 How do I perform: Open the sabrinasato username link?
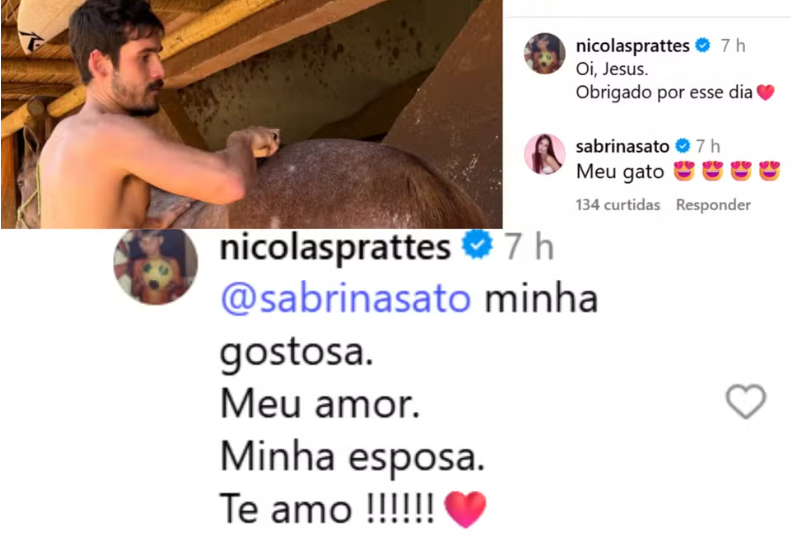click(623, 146)
